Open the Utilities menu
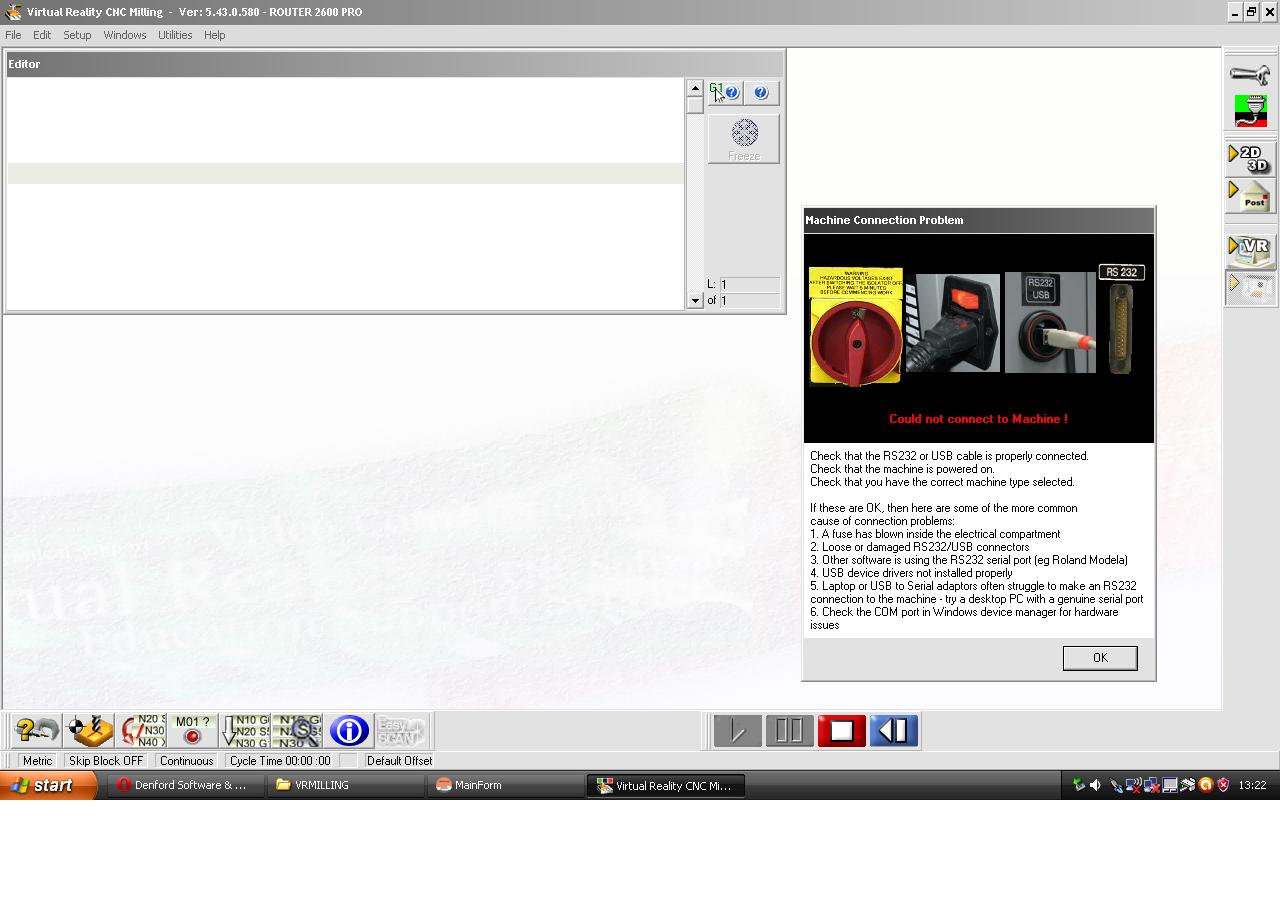 tap(175, 35)
